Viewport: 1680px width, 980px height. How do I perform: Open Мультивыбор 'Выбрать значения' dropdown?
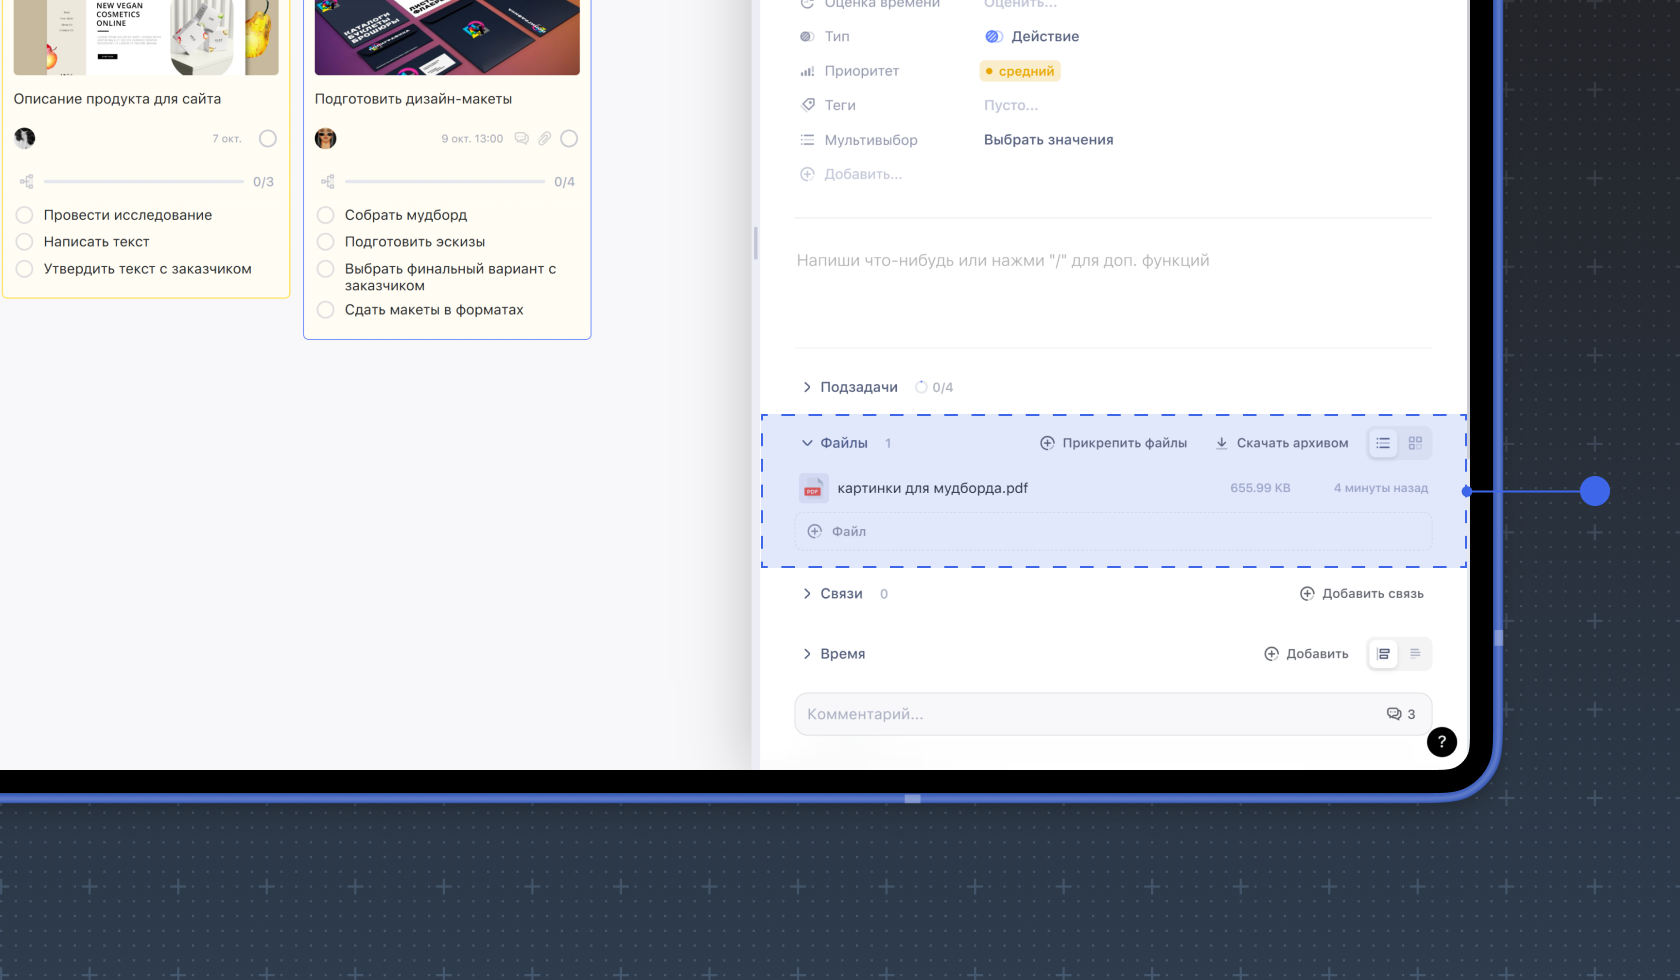tap(1048, 140)
